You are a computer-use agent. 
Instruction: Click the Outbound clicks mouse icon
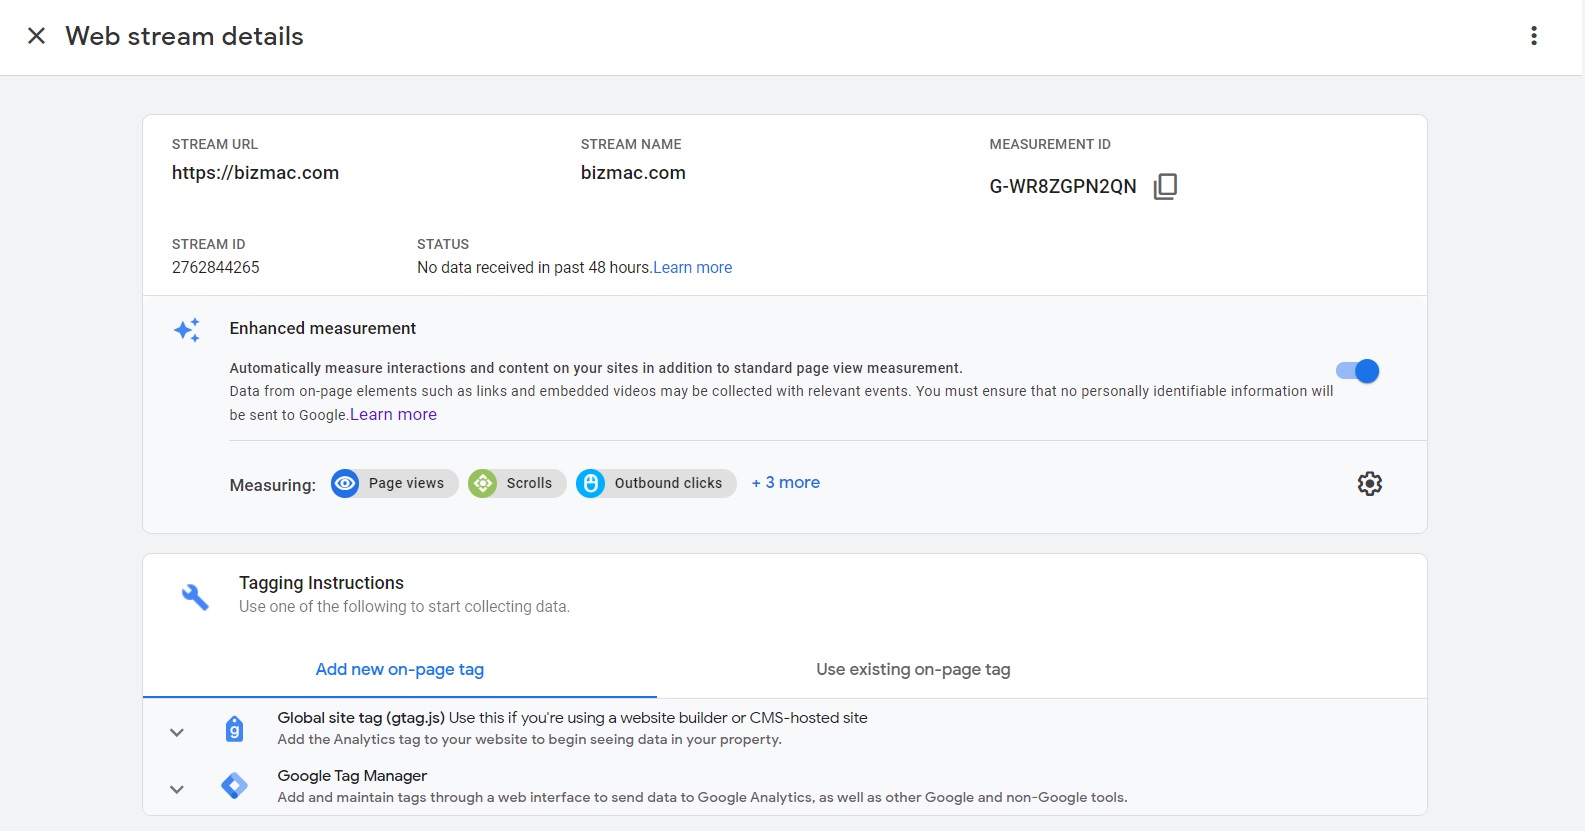pos(591,484)
